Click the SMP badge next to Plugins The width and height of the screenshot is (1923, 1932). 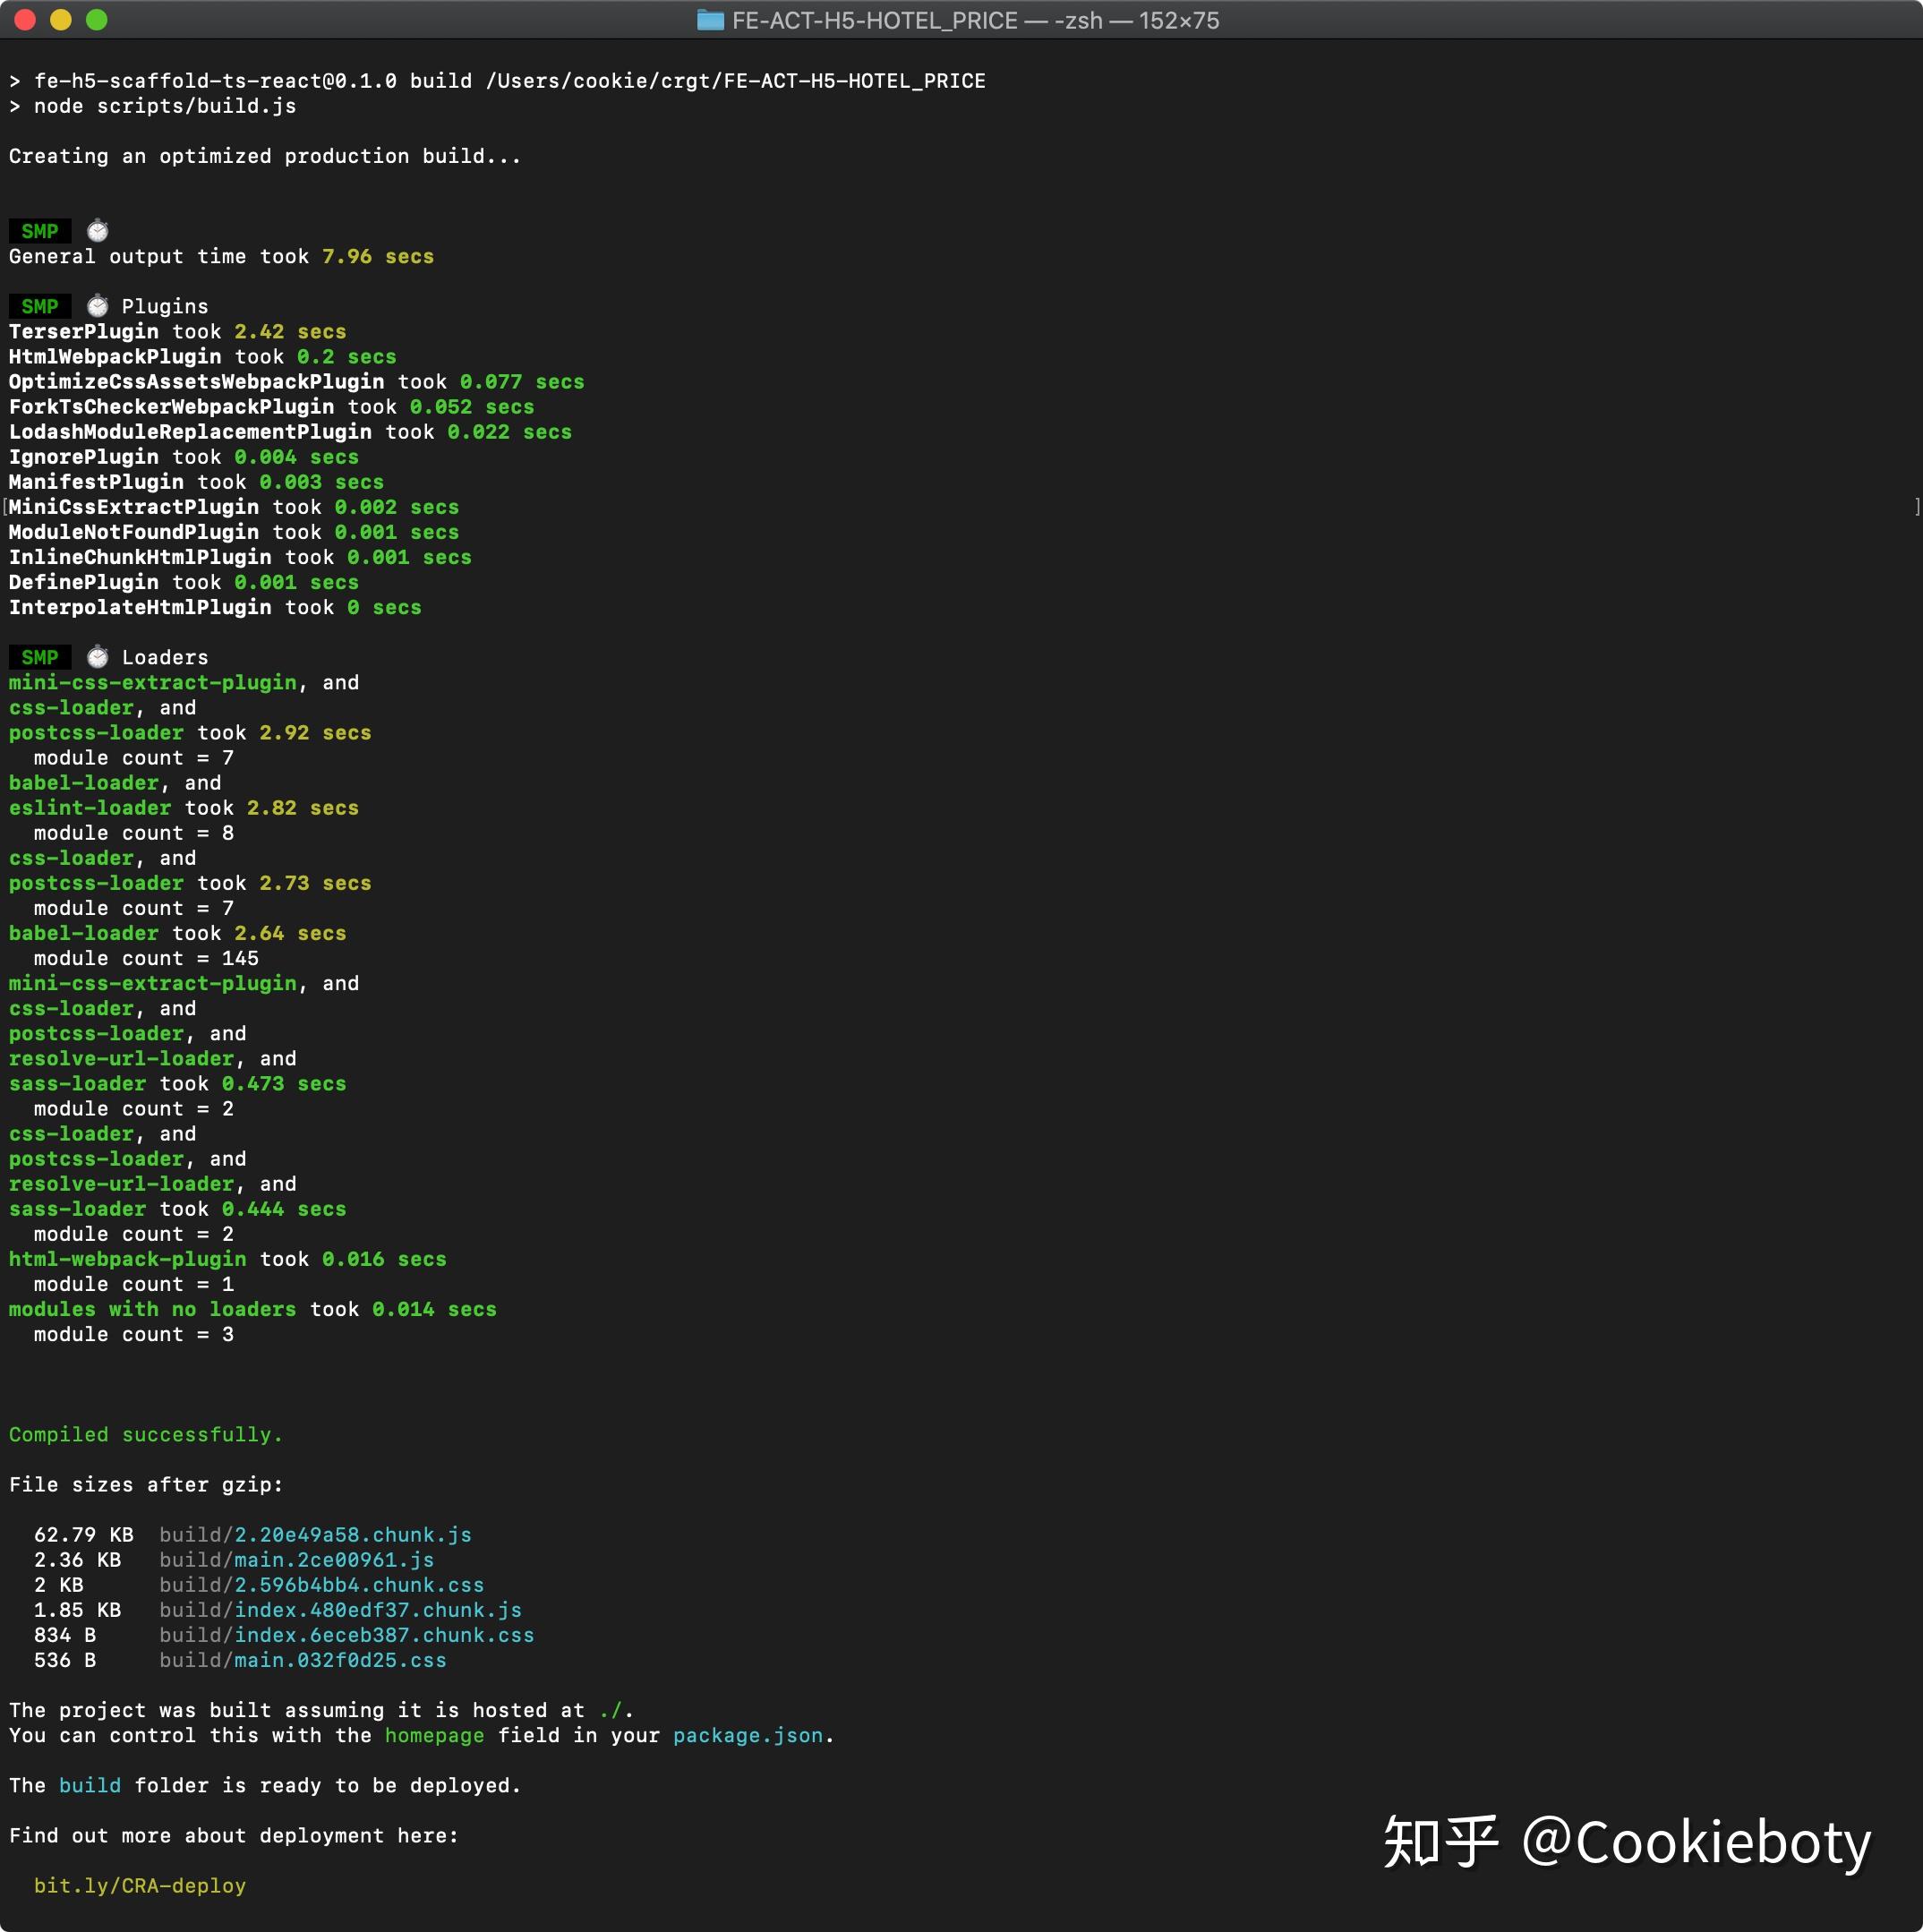[40, 306]
